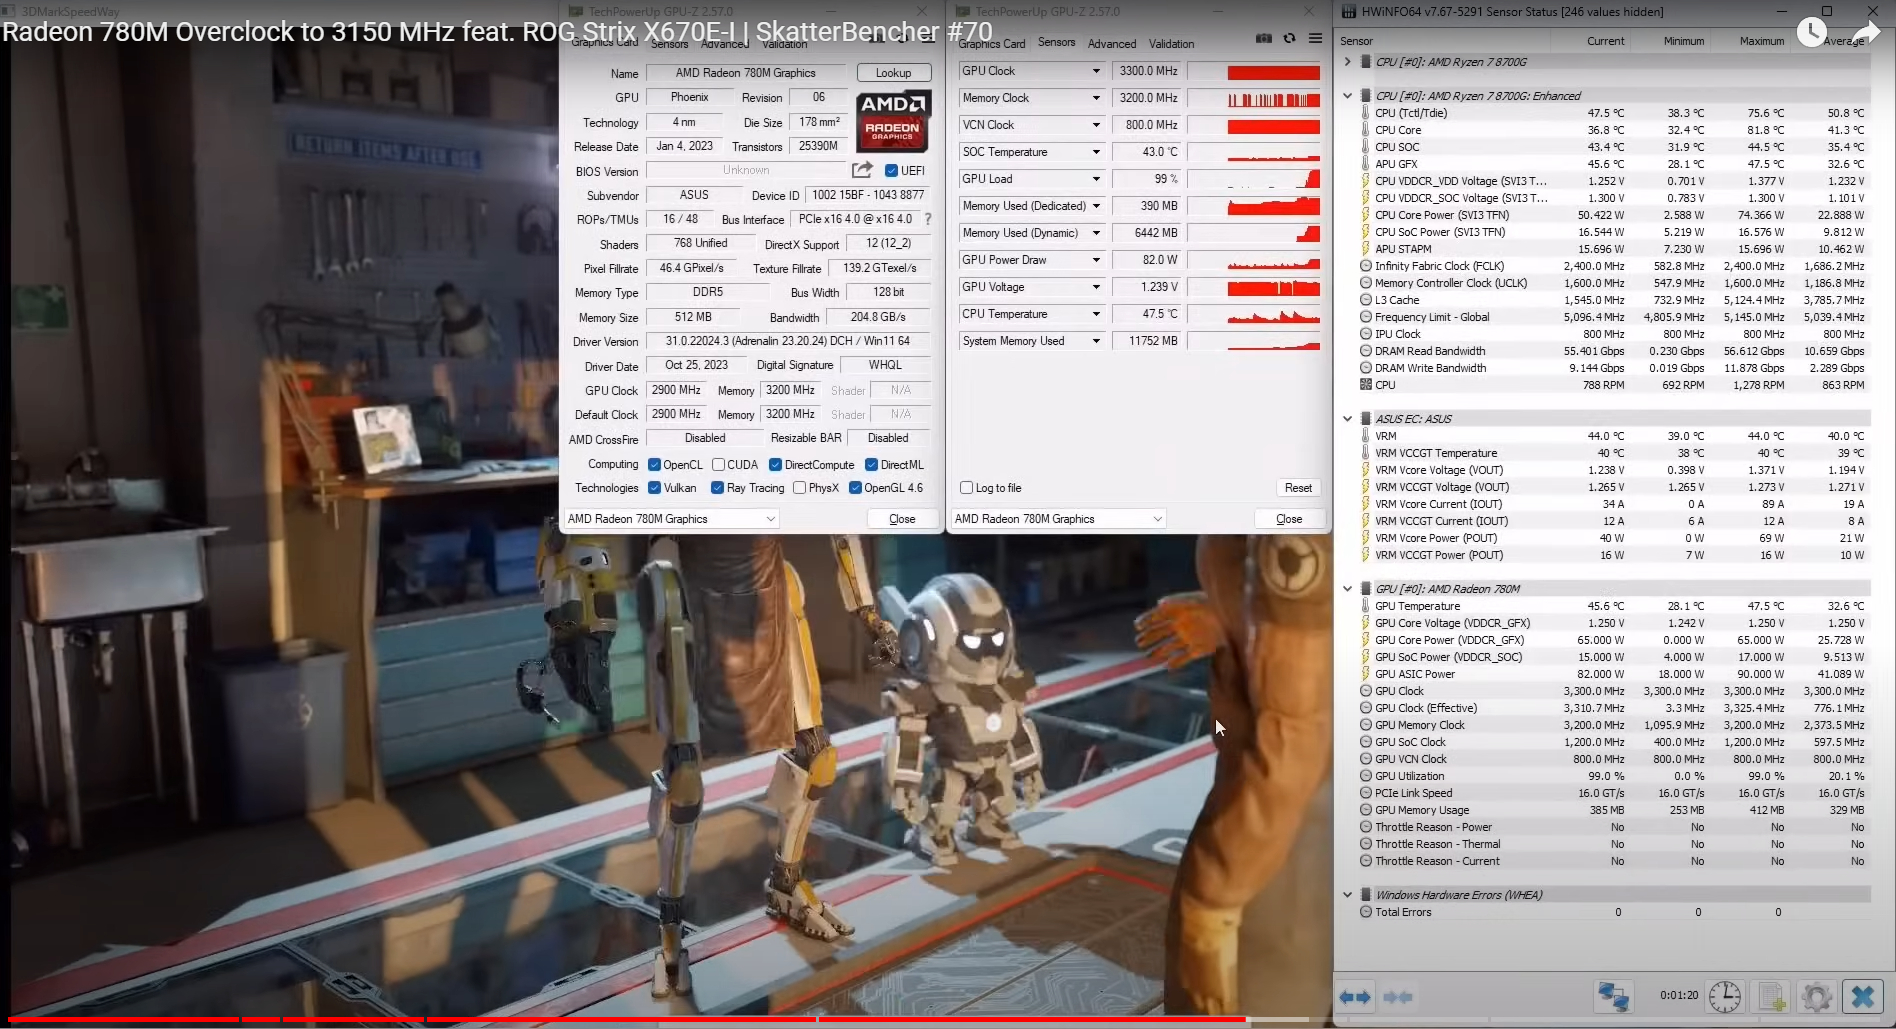Click the lightning icon beside CPU Core Power
This screenshot has width=1896, height=1029.
(x=1365, y=215)
